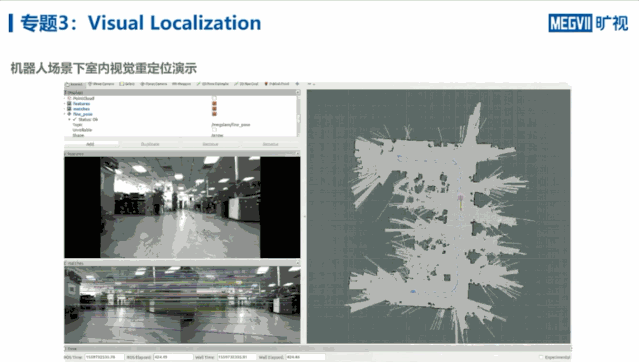Pick the Measure tool
Image resolution: width=639 pixels, height=362 pixels.
(181, 84)
